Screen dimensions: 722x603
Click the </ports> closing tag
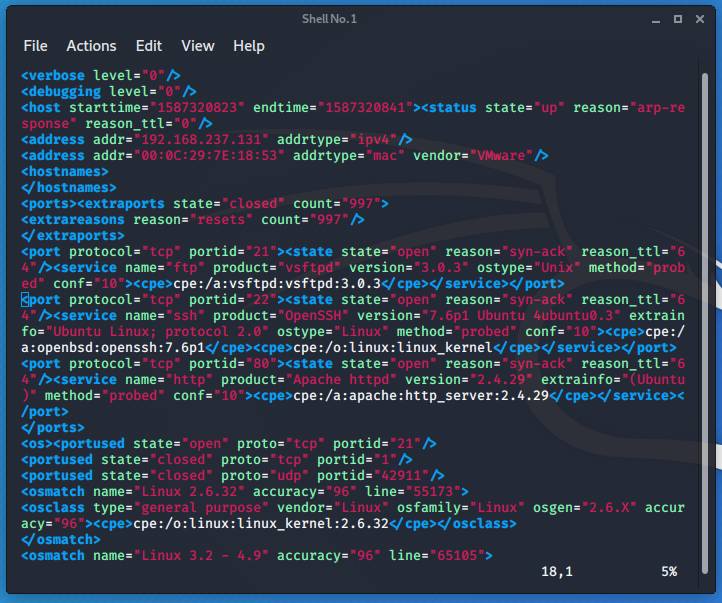pyautogui.click(x=53, y=428)
